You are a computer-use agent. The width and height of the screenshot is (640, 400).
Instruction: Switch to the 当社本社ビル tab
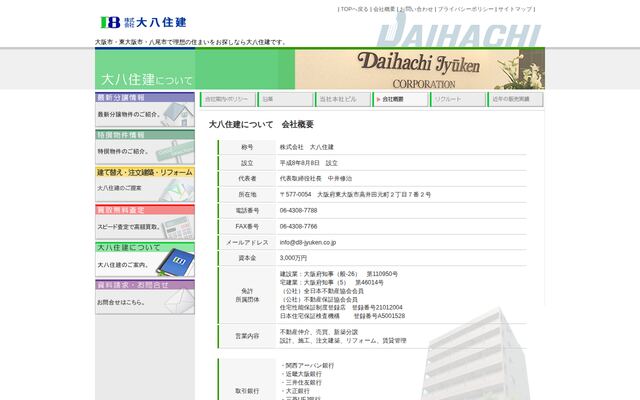click(x=343, y=99)
